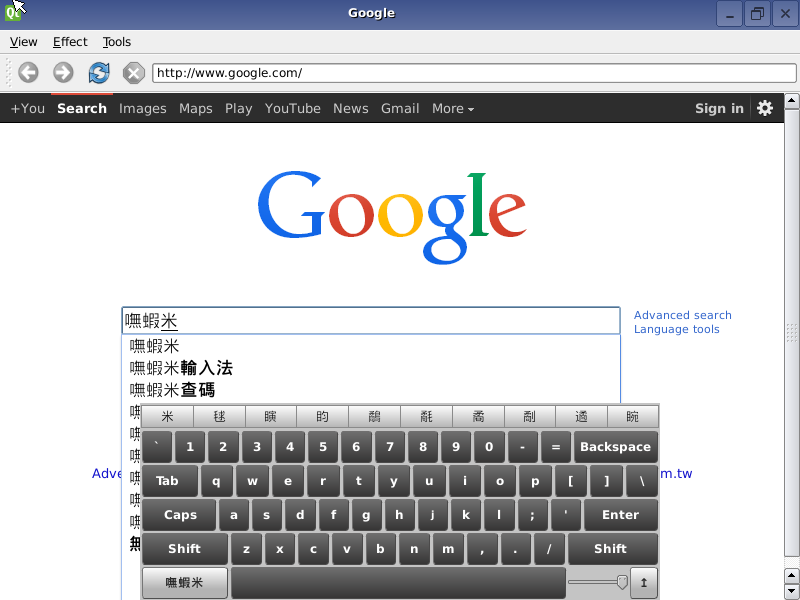
Task: Tap the space bar on virtual keyboard
Action: pyautogui.click(x=398, y=582)
